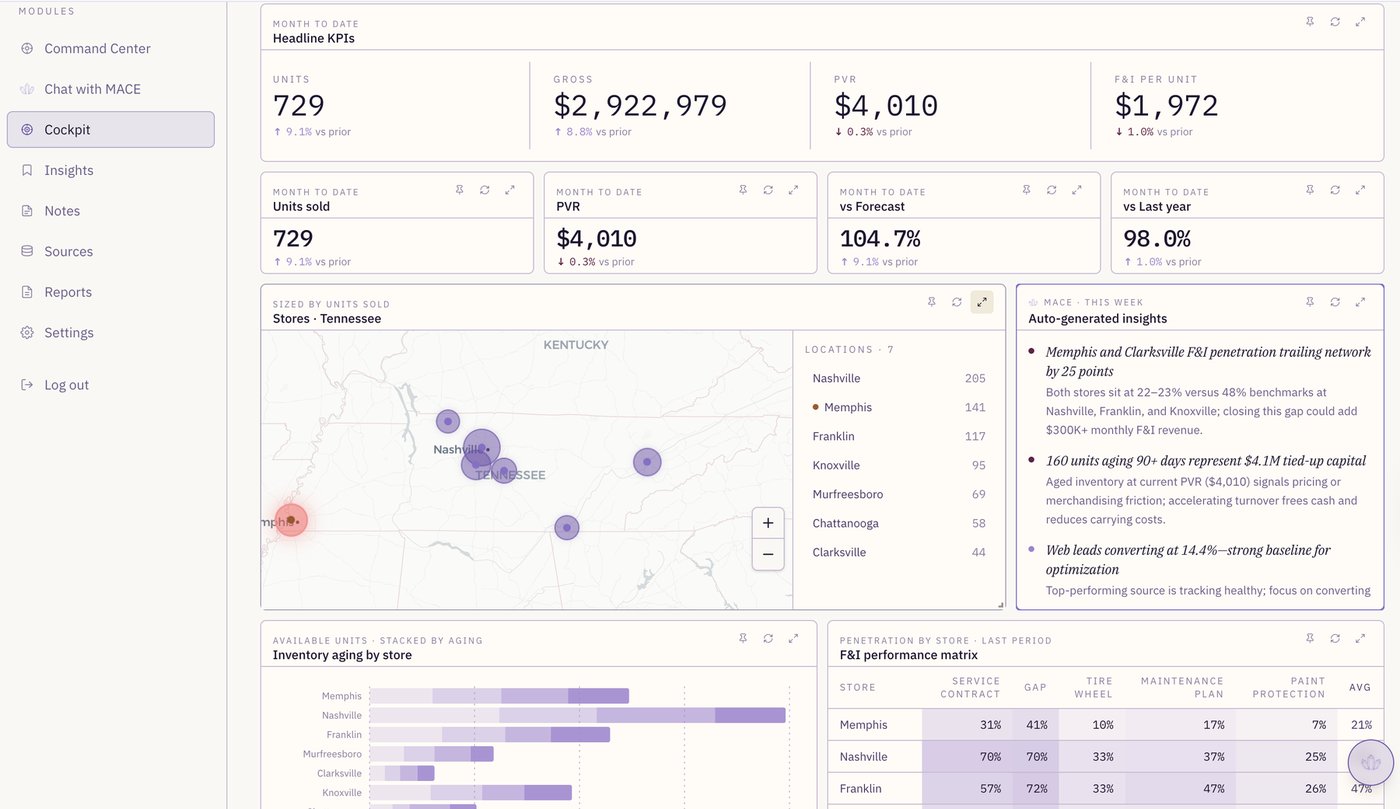This screenshot has height=809, width=1400.
Task: Open the 160 units aging insight
Action: [1200, 490]
